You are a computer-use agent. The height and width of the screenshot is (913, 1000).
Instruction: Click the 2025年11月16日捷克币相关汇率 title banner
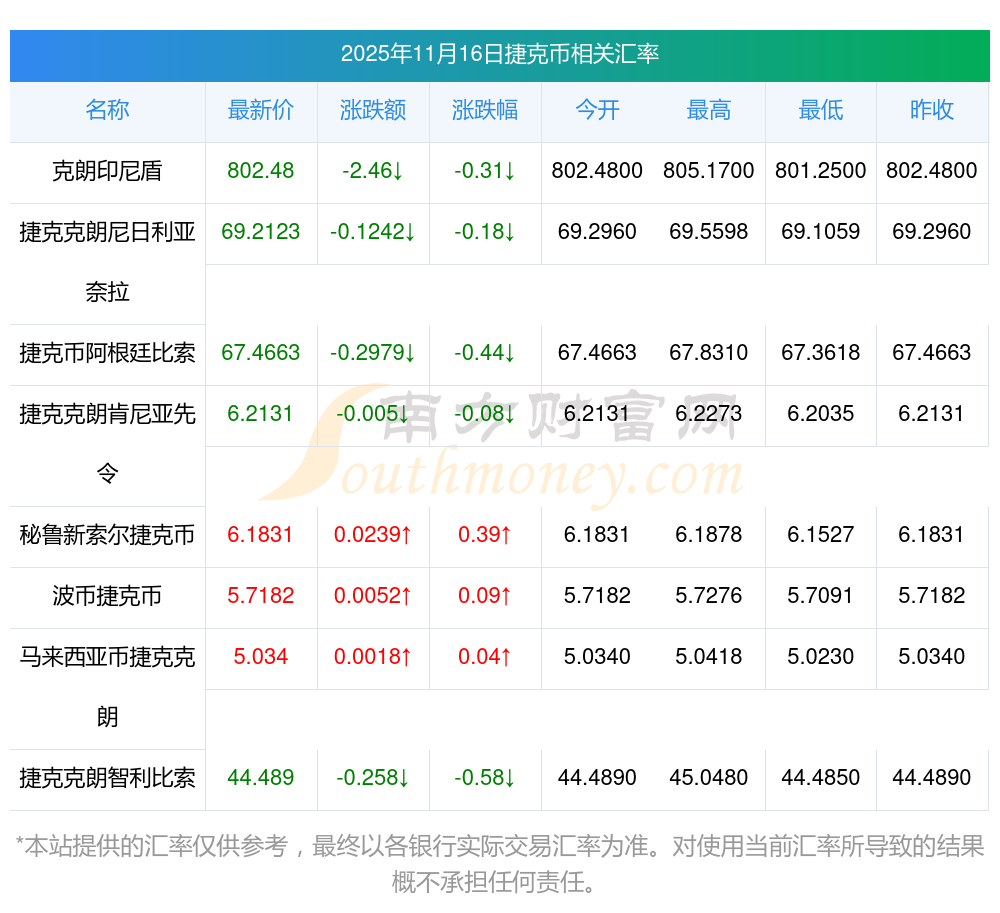(x=499, y=54)
